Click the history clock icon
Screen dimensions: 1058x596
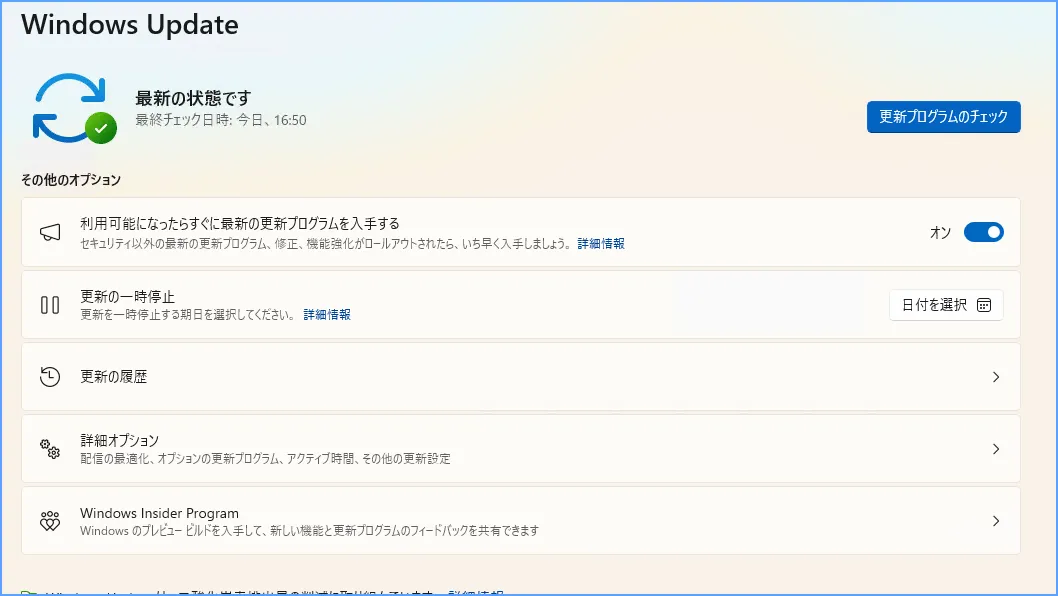coord(50,377)
